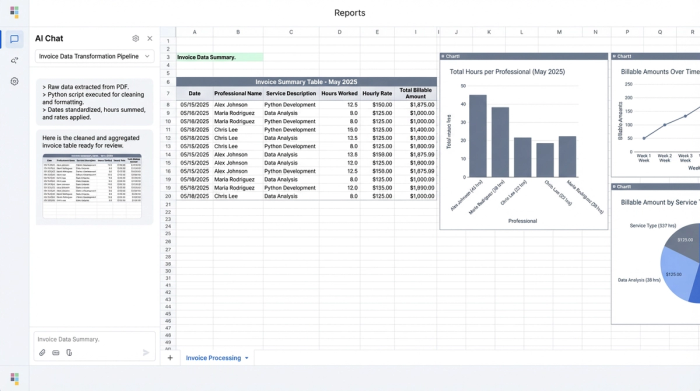This screenshot has height=391, width=700.
Task: Click the third icon in the chat input toolbar
Action: point(69,353)
